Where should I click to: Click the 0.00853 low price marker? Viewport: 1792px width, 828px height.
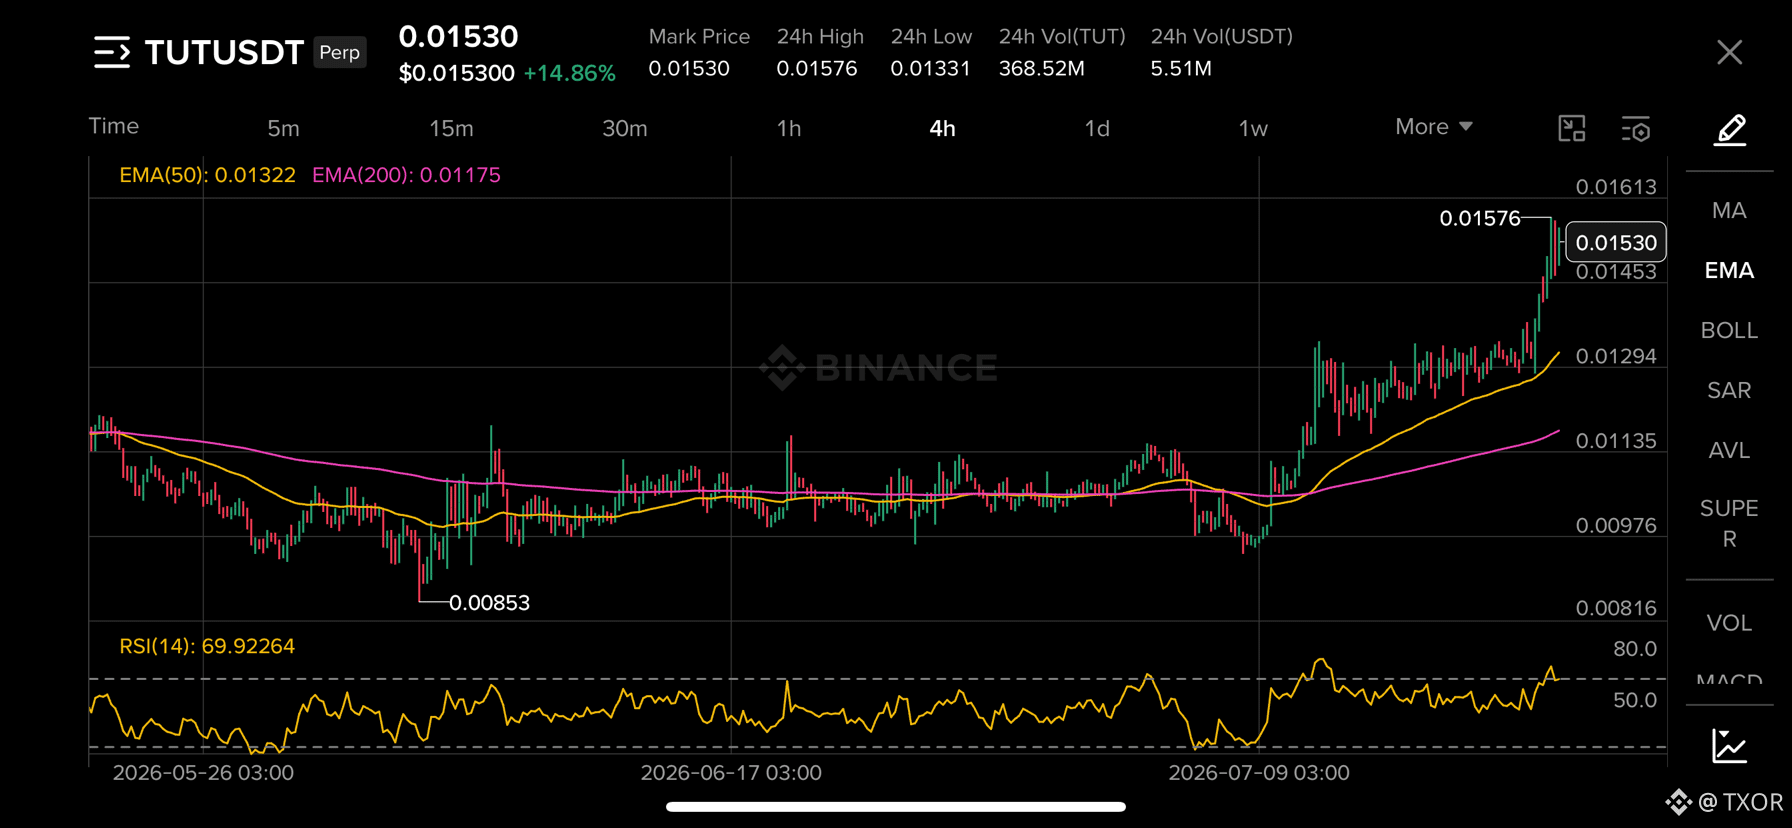(x=489, y=603)
